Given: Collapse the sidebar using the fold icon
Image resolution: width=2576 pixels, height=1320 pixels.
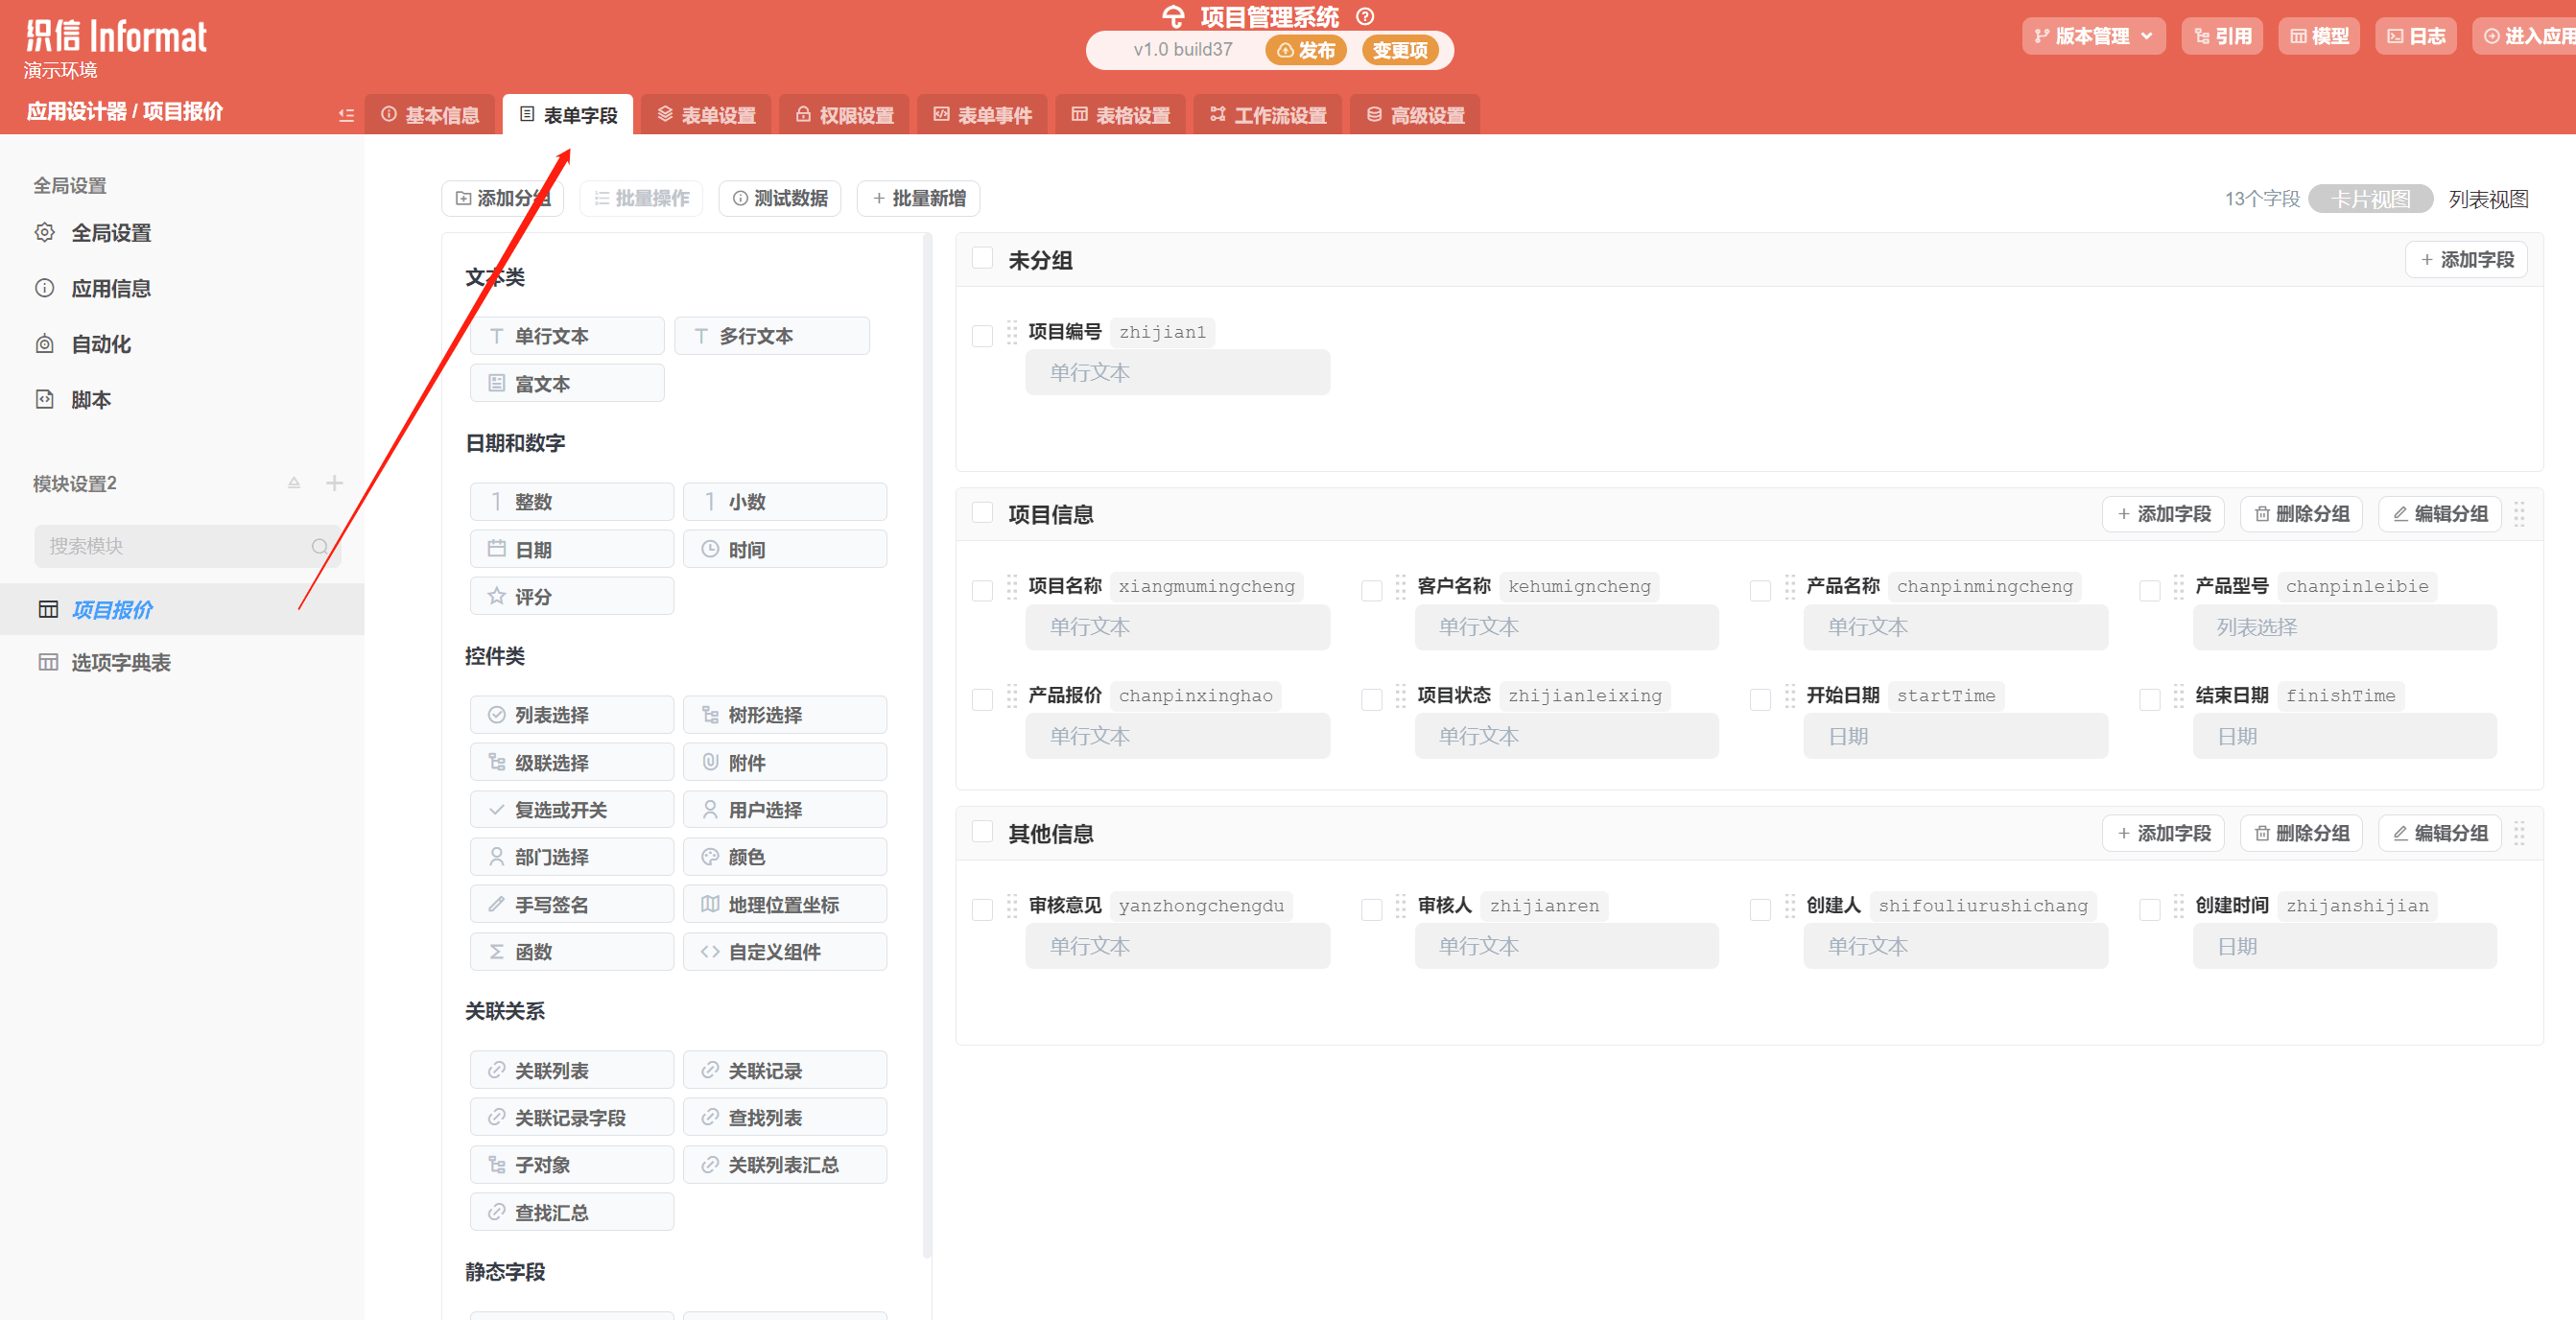Looking at the screenshot, I should pos(346,115).
